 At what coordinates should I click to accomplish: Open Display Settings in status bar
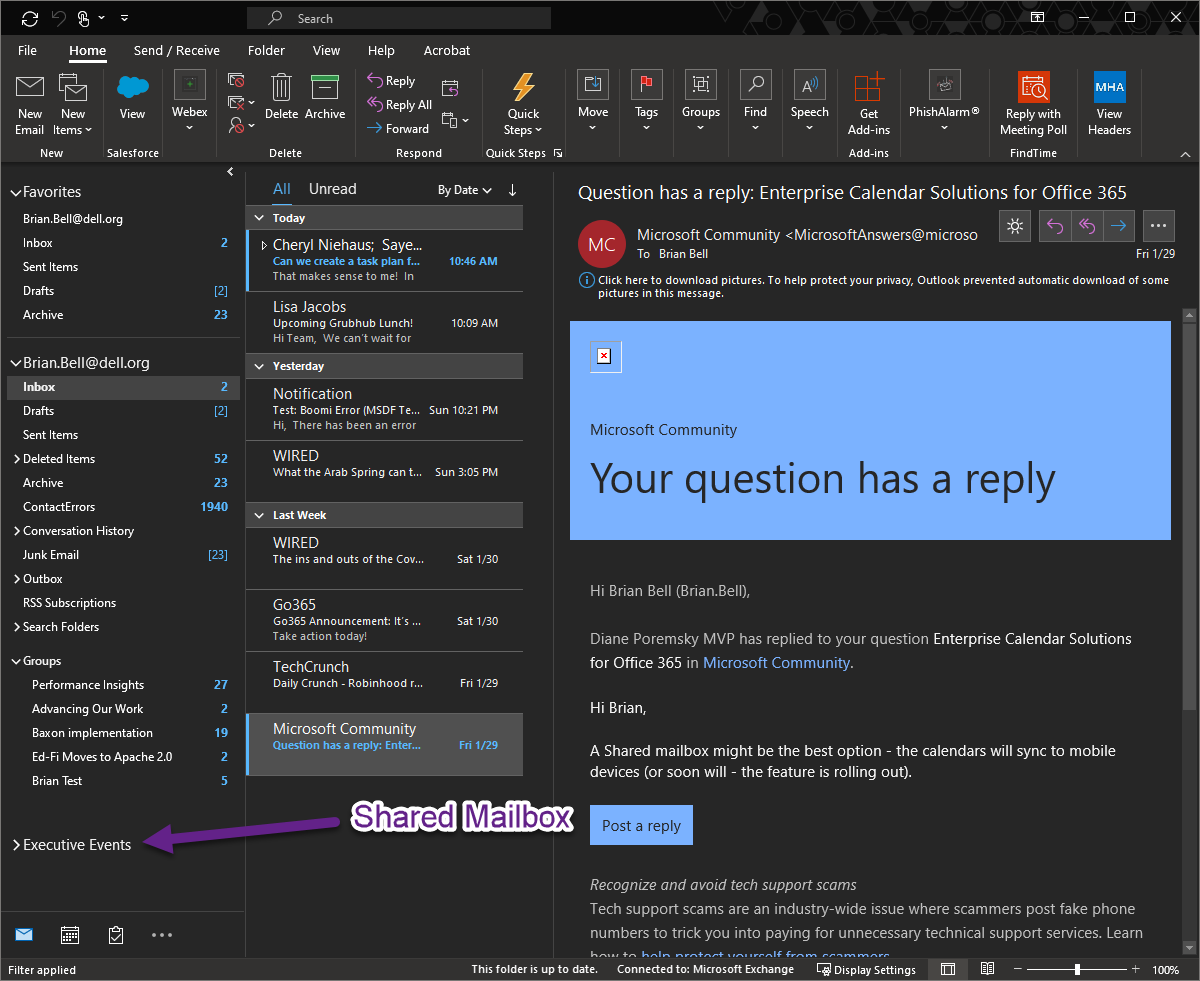866,969
